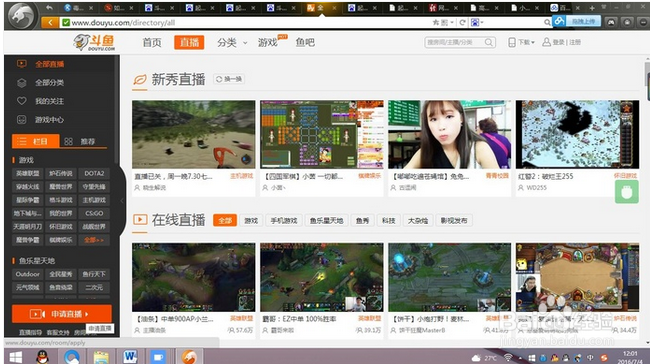The height and width of the screenshot is (364, 650).
Task: Click the 在线直播 play icon heading
Action: 140,219
